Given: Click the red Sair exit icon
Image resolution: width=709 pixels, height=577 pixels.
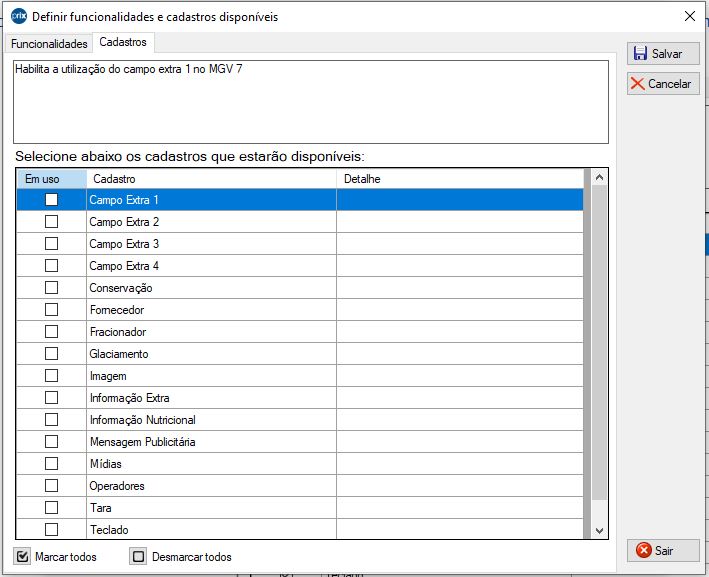Looking at the screenshot, I should click(644, 551).
